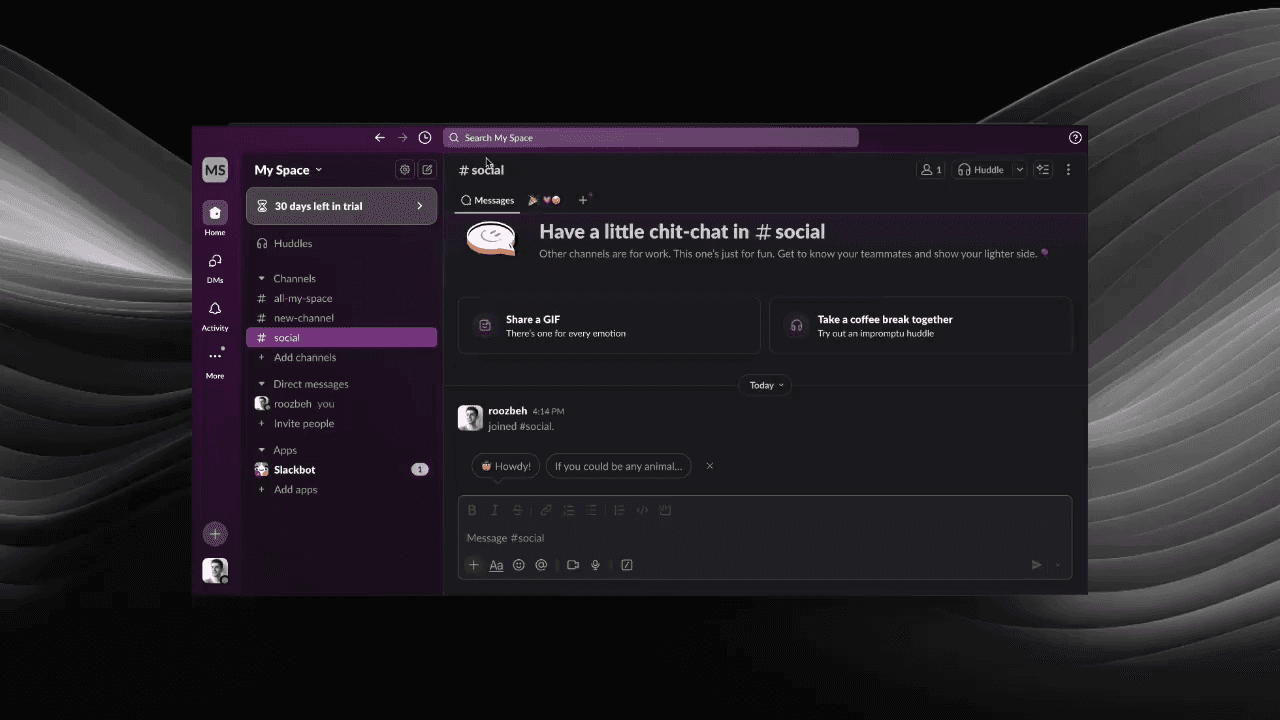The image size is (1280, 720).
Task: Open send options arrow beside send button
Action: [x=1057, y=565]
